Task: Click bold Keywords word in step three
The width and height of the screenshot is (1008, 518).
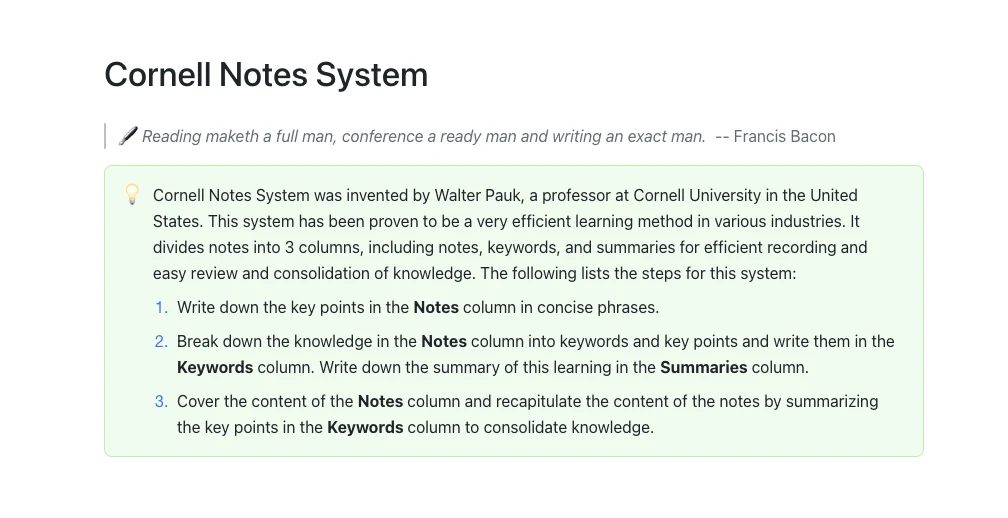Action: (x=365, y=427)
